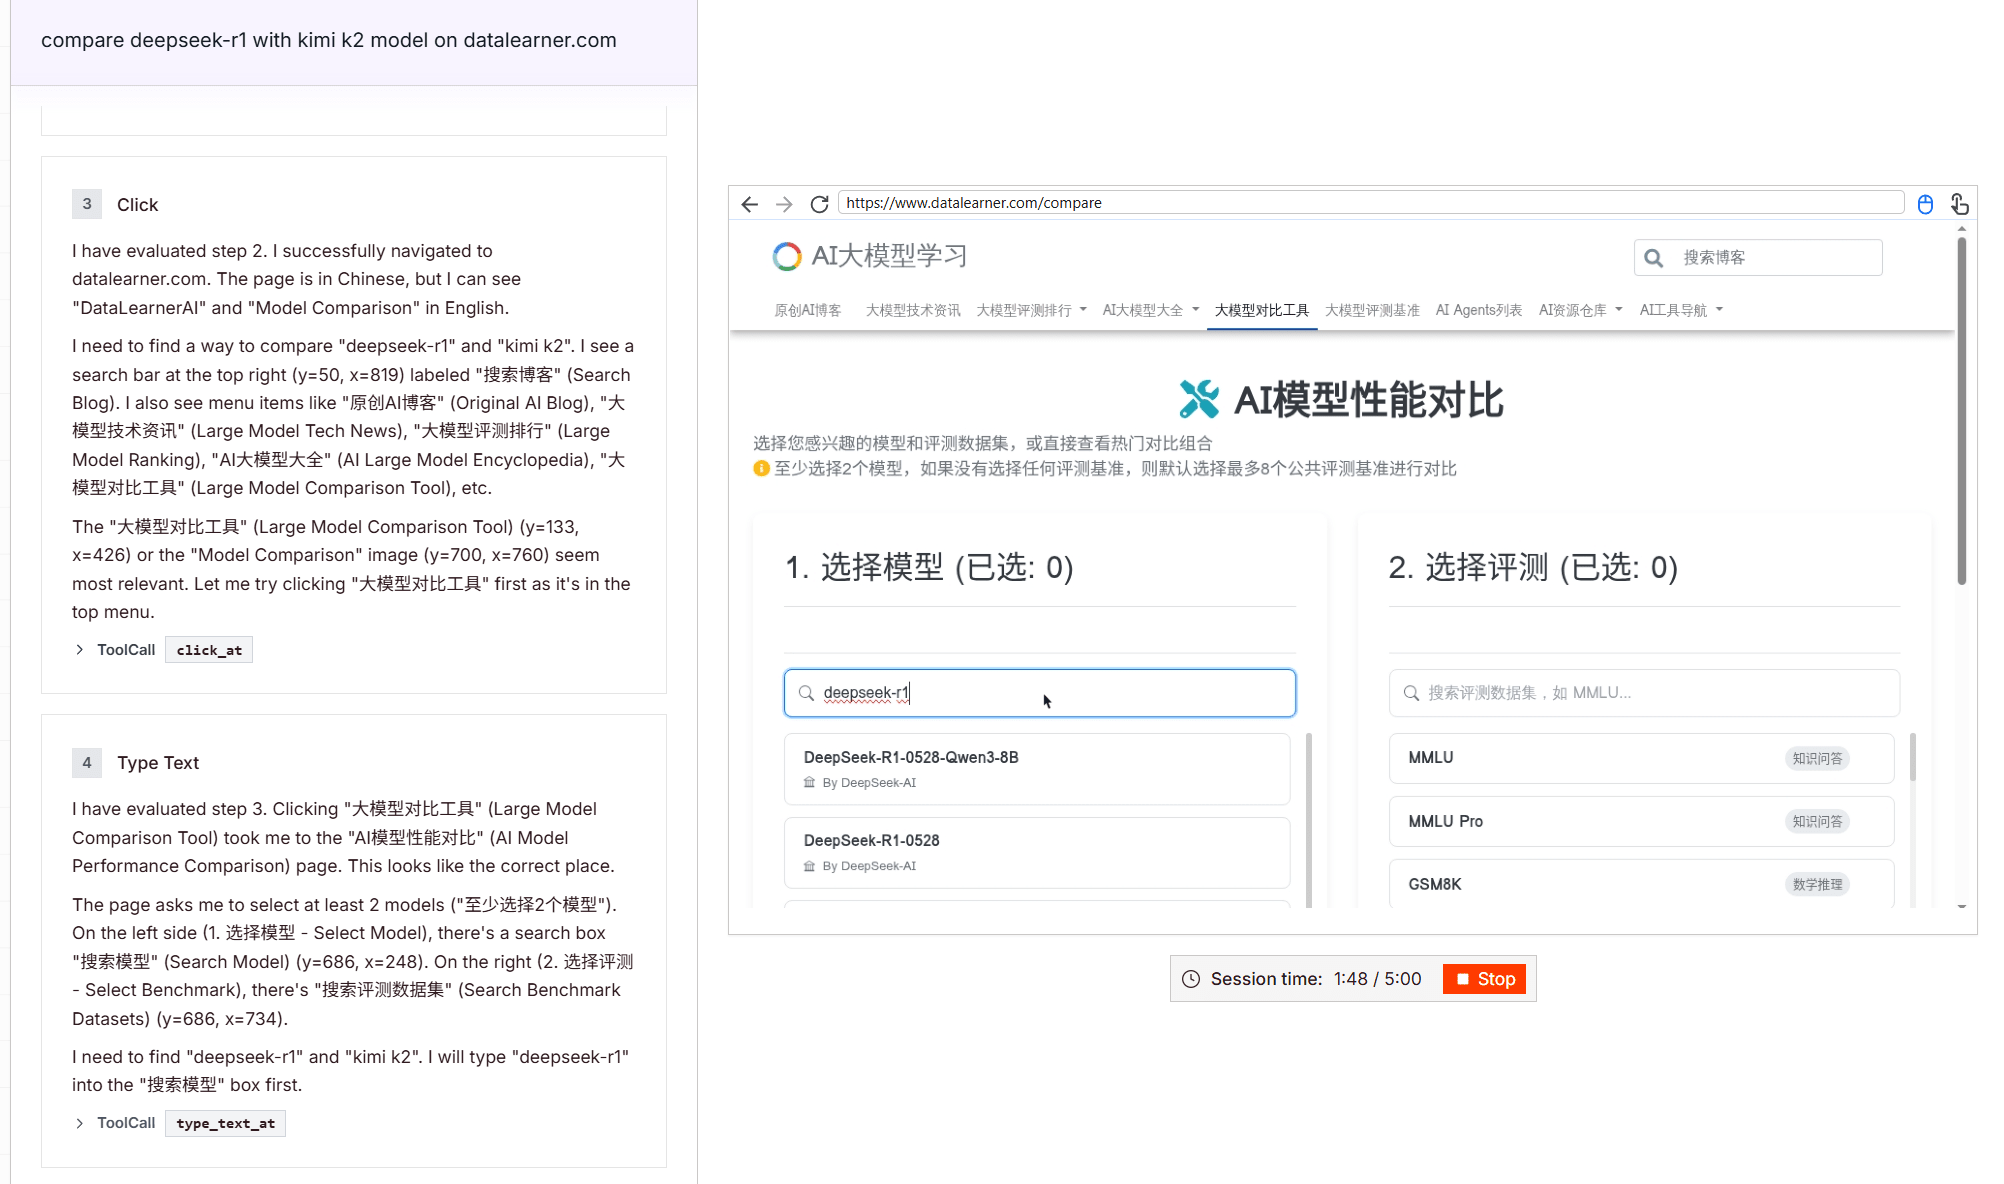Select the touch gesture mode icon

(1960, 203)
